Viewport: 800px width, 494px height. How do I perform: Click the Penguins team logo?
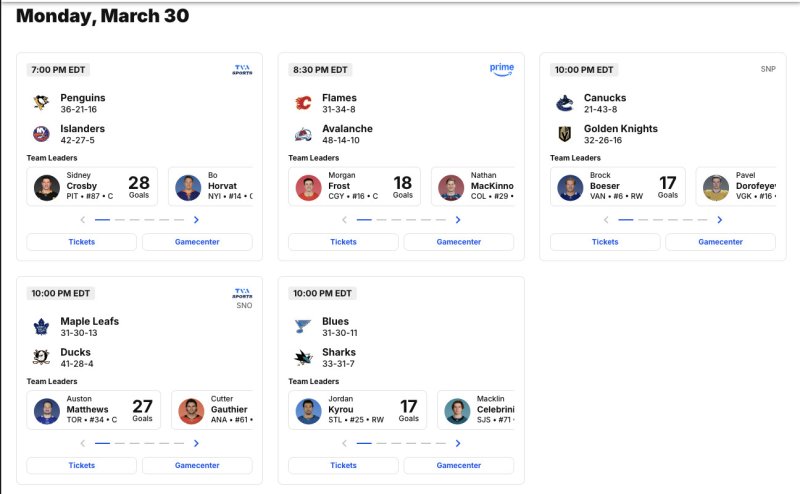[42, 103]
